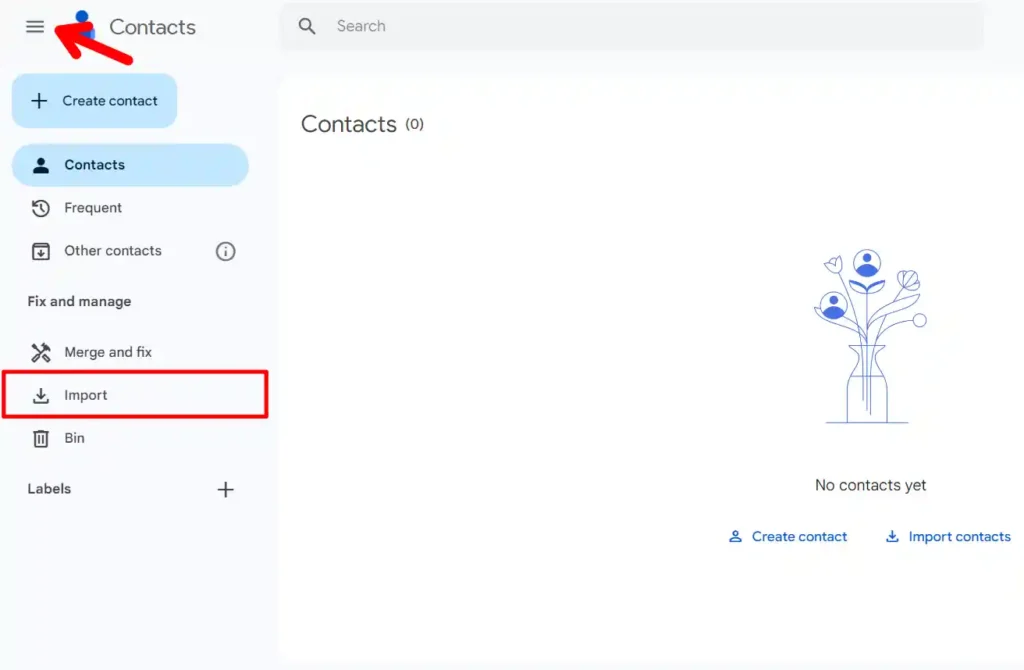Image resolution: width=1024 pixels, height=670 pixels.
Task: Open the hamburger navigation menu
Action: tap(34, 27)
